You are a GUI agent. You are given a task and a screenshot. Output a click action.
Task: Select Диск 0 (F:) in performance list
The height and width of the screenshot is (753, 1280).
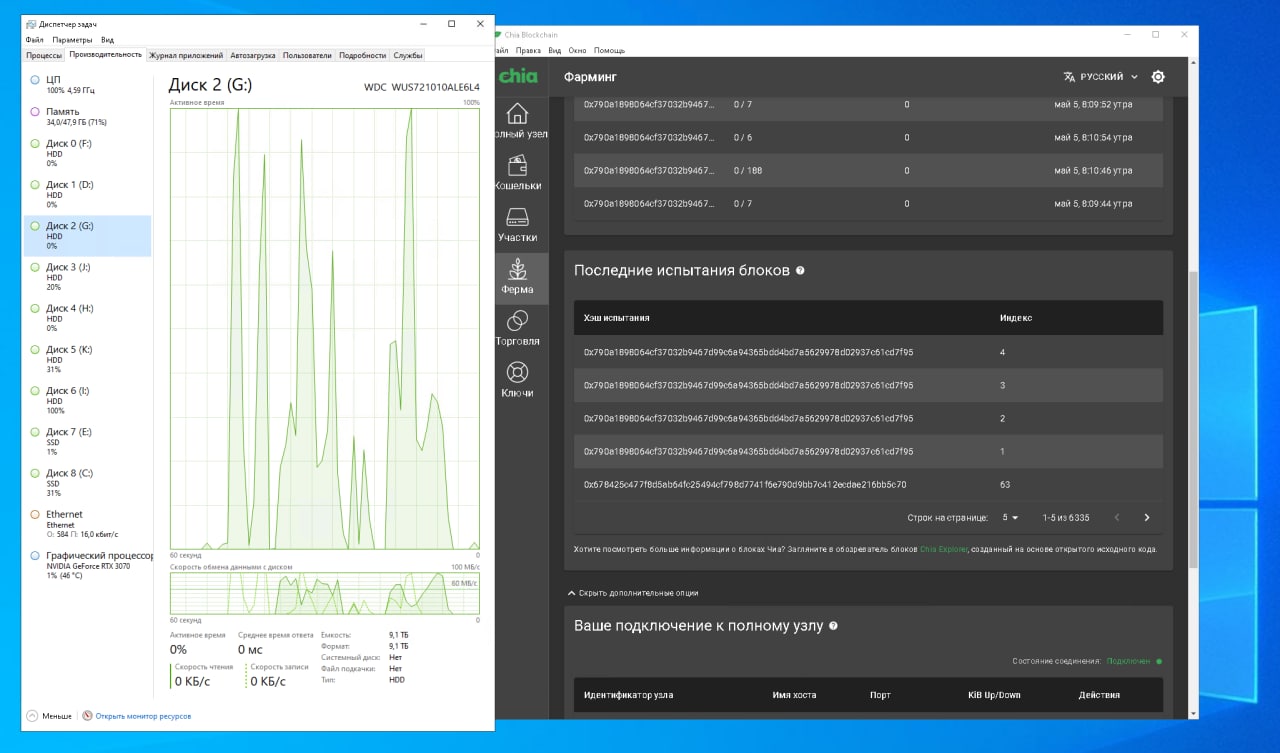coord(88,153)
